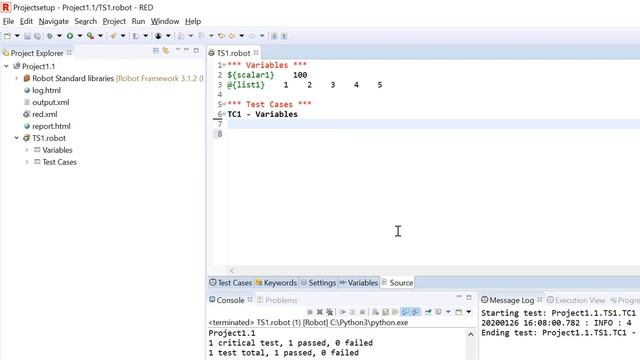Maximize the Project Explorer panel
The image size is (640, 360).
click(196, 50)
